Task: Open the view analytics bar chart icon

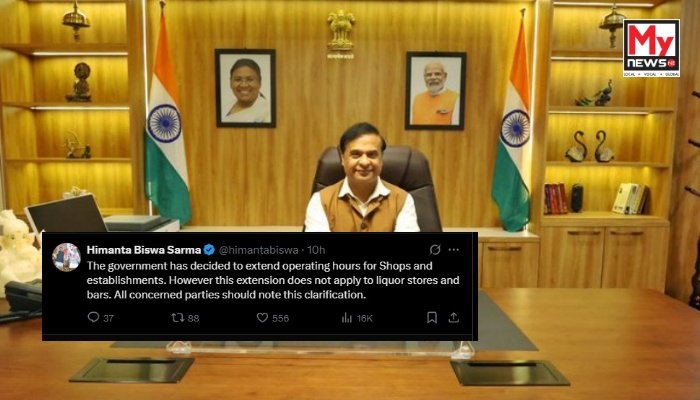Action: [347, 317]
